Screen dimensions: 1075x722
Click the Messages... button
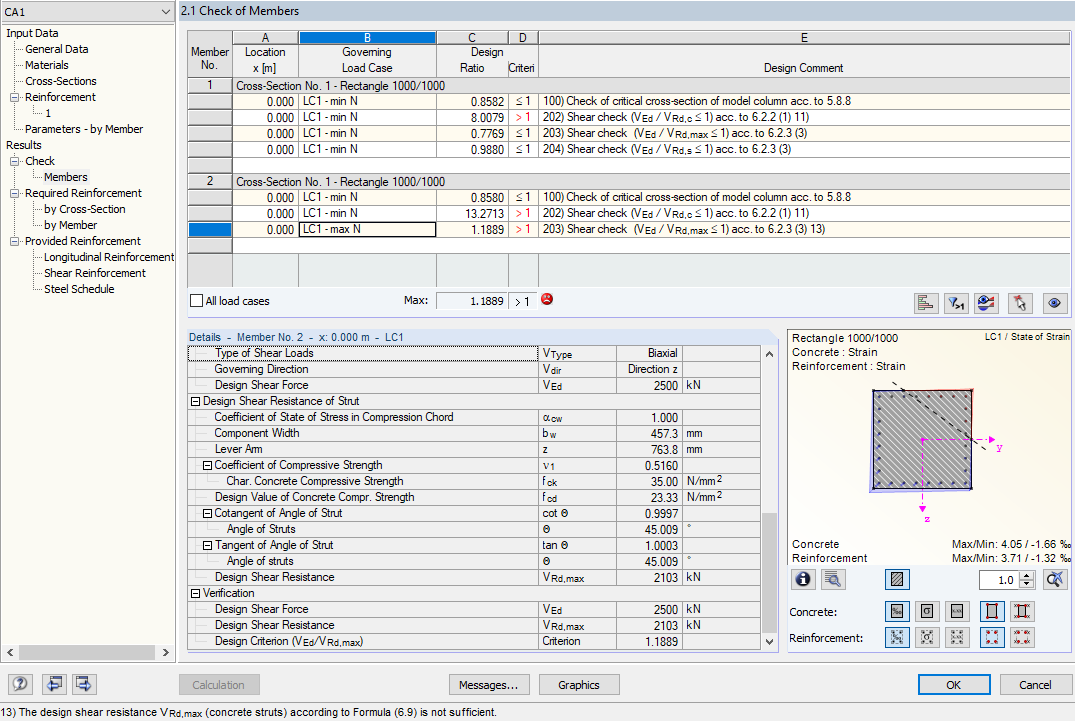click(488, 684)
